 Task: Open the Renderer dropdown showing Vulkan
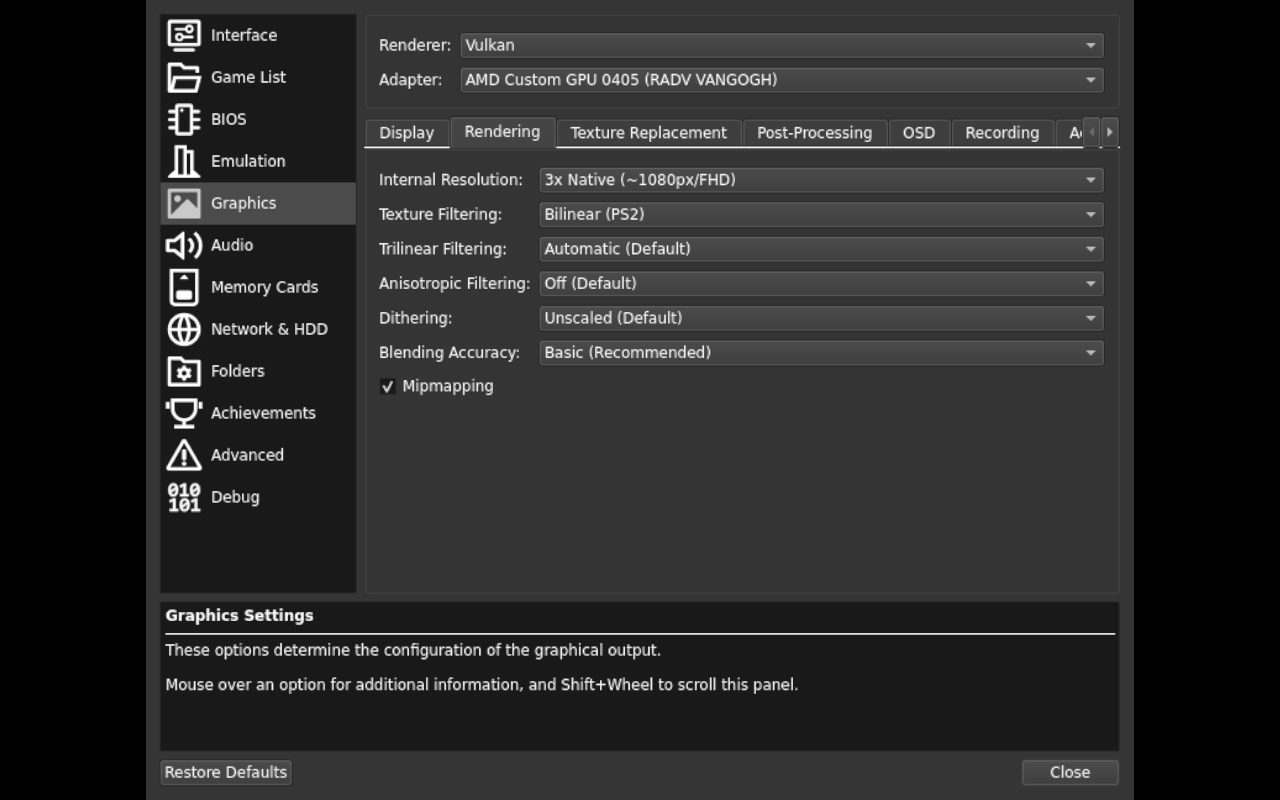pyautogui.click(x=782, y=45)
